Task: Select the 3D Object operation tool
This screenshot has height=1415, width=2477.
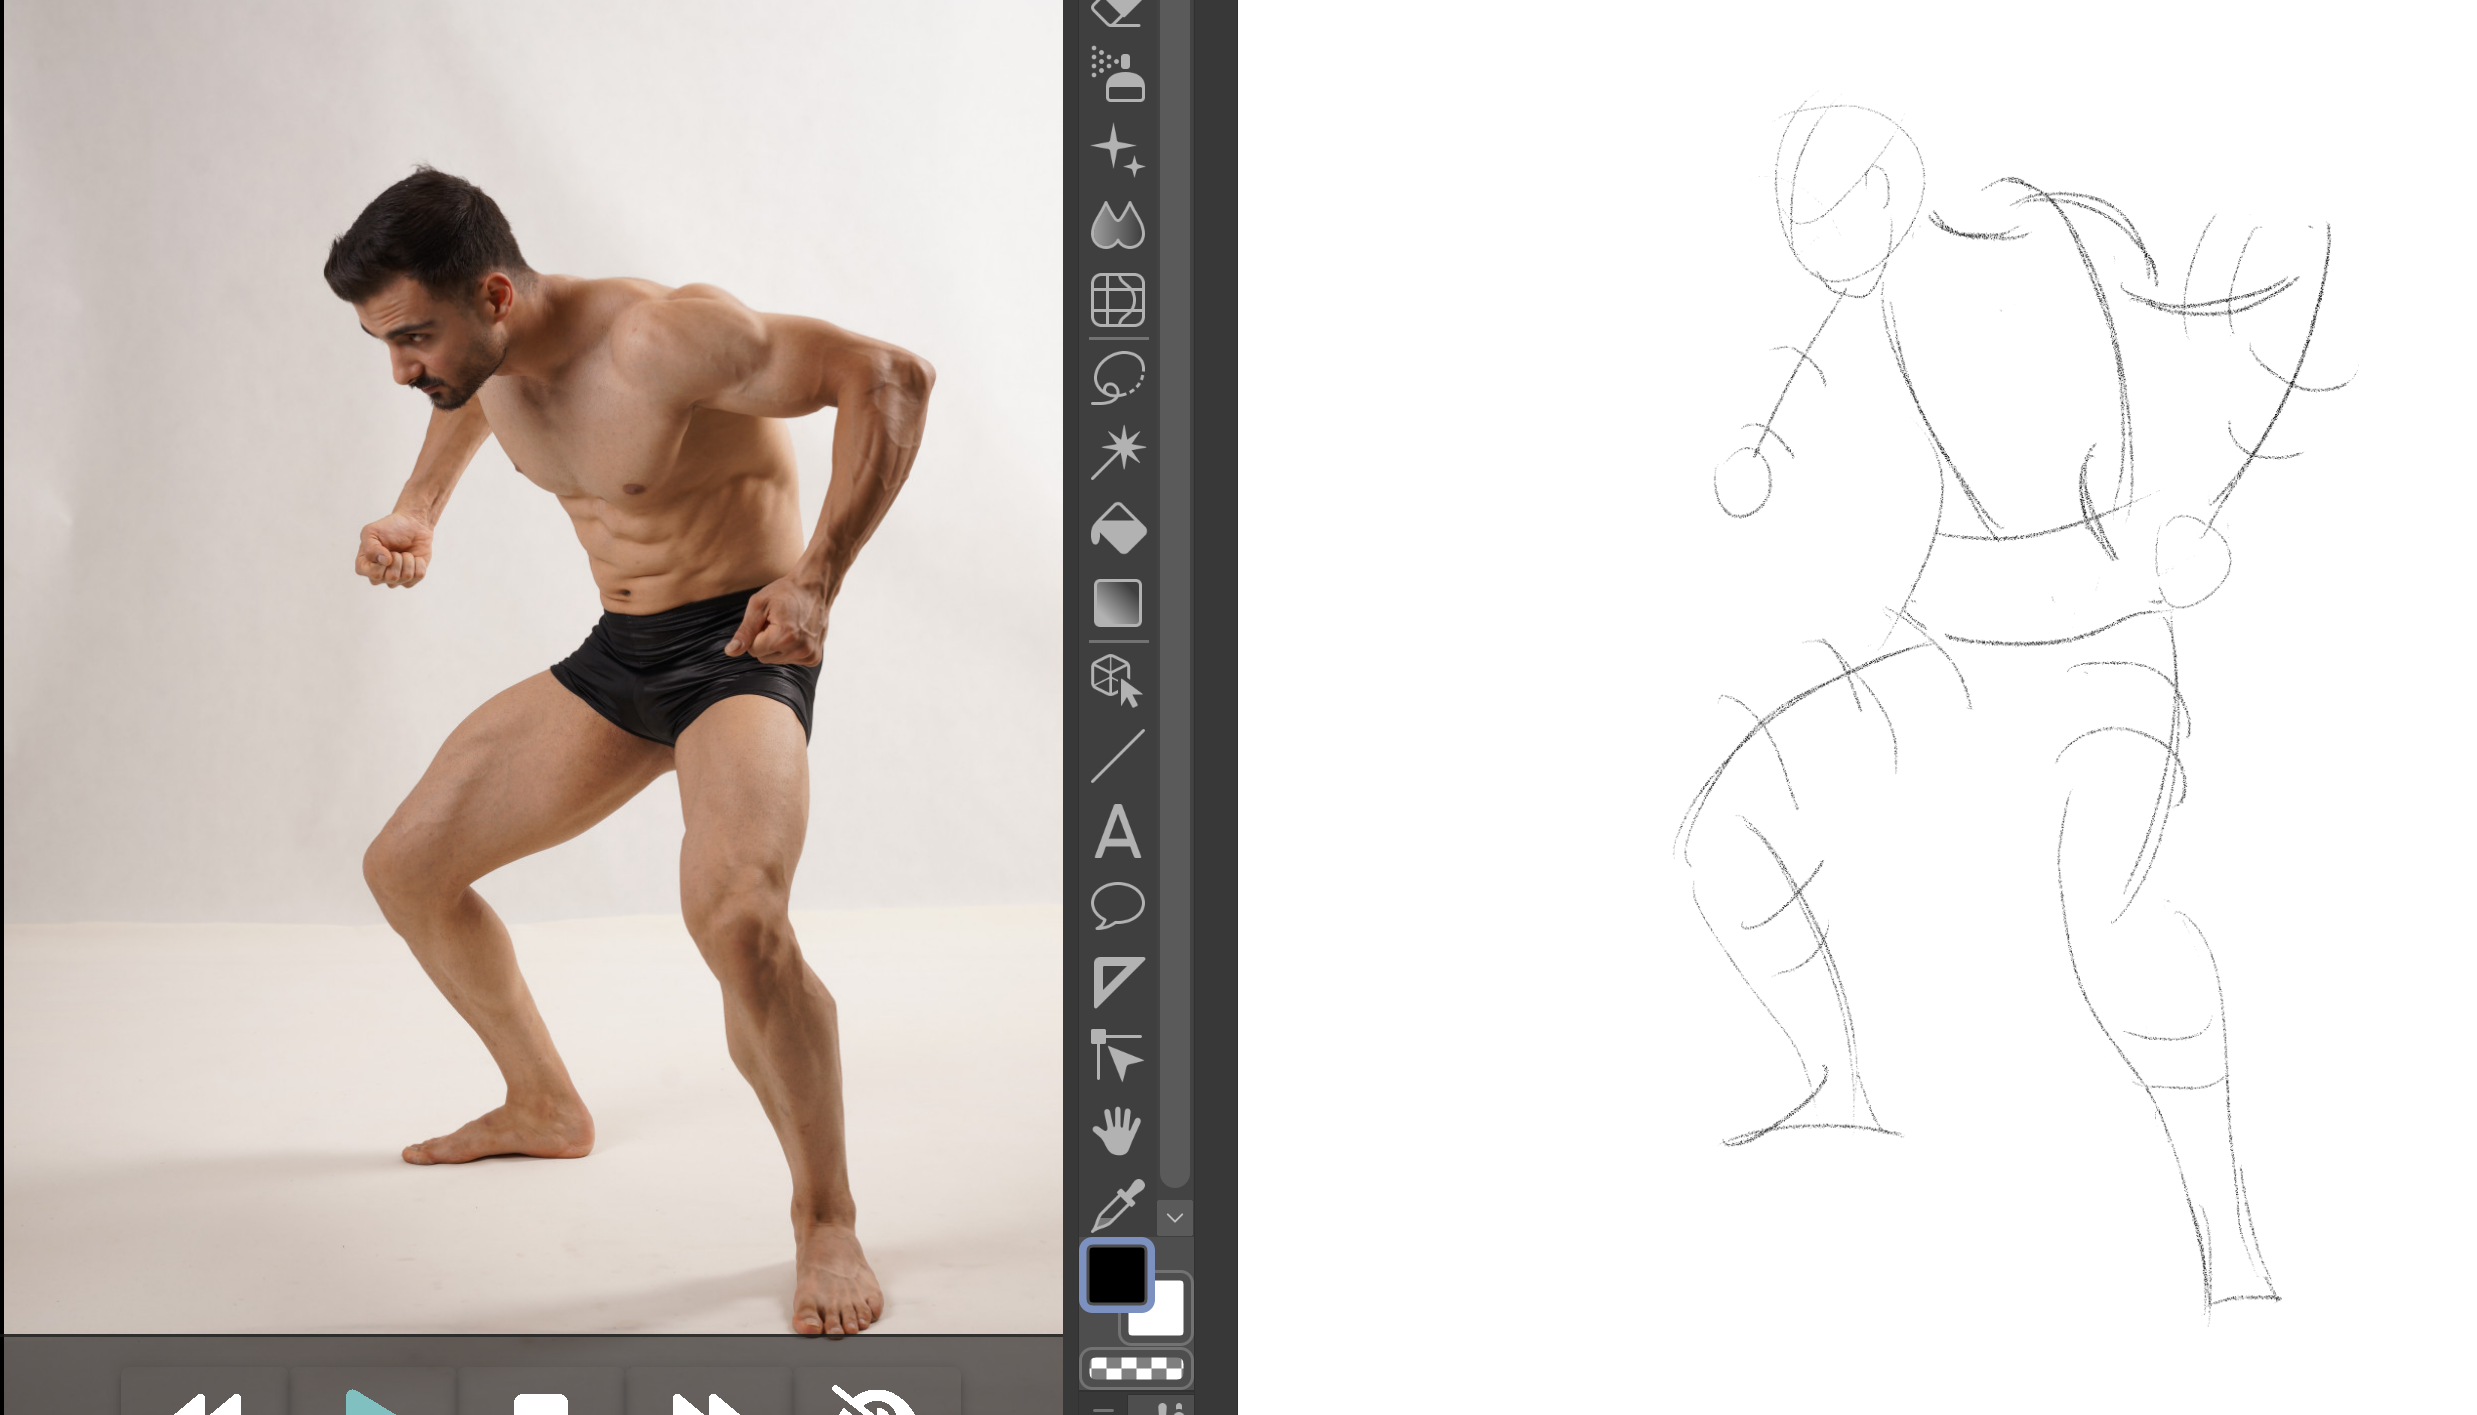Action: (1117, 680)
